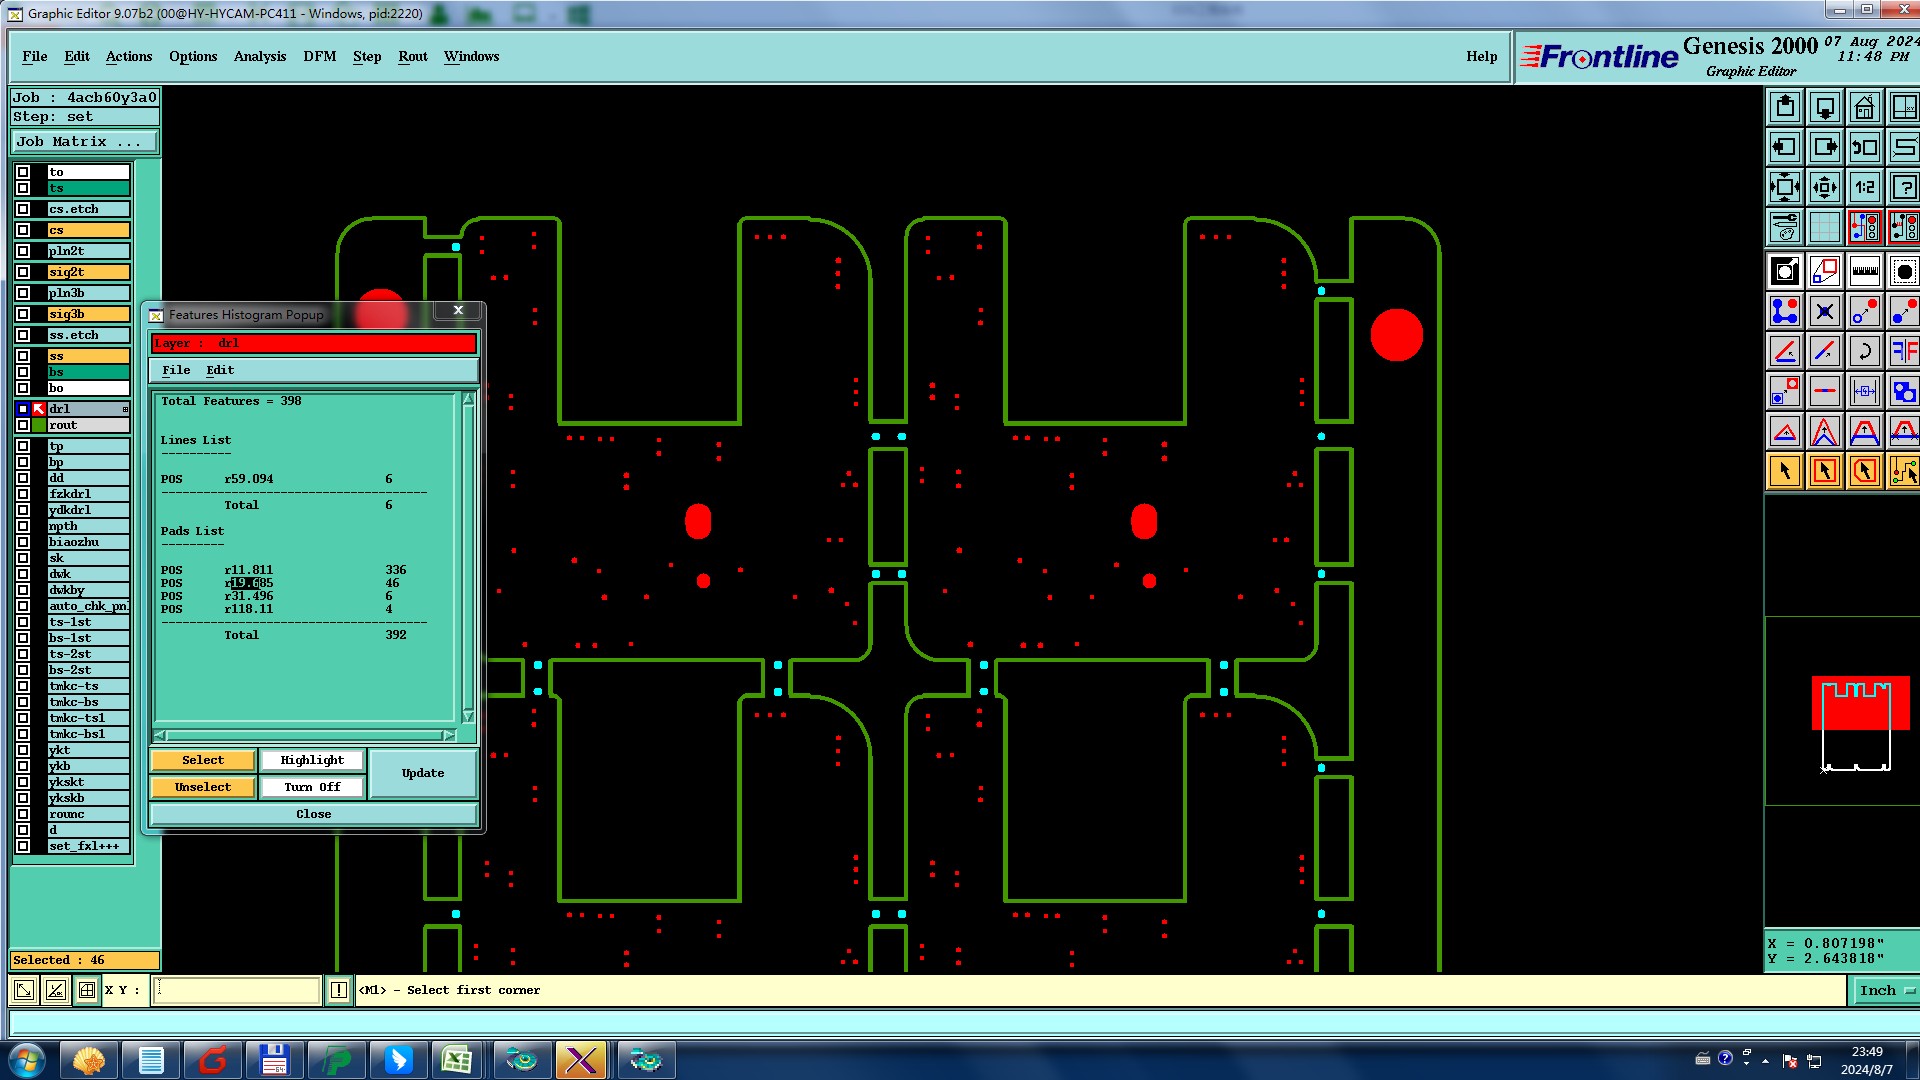
Task: Click the question mark help icon
Action: point(1904,187)
